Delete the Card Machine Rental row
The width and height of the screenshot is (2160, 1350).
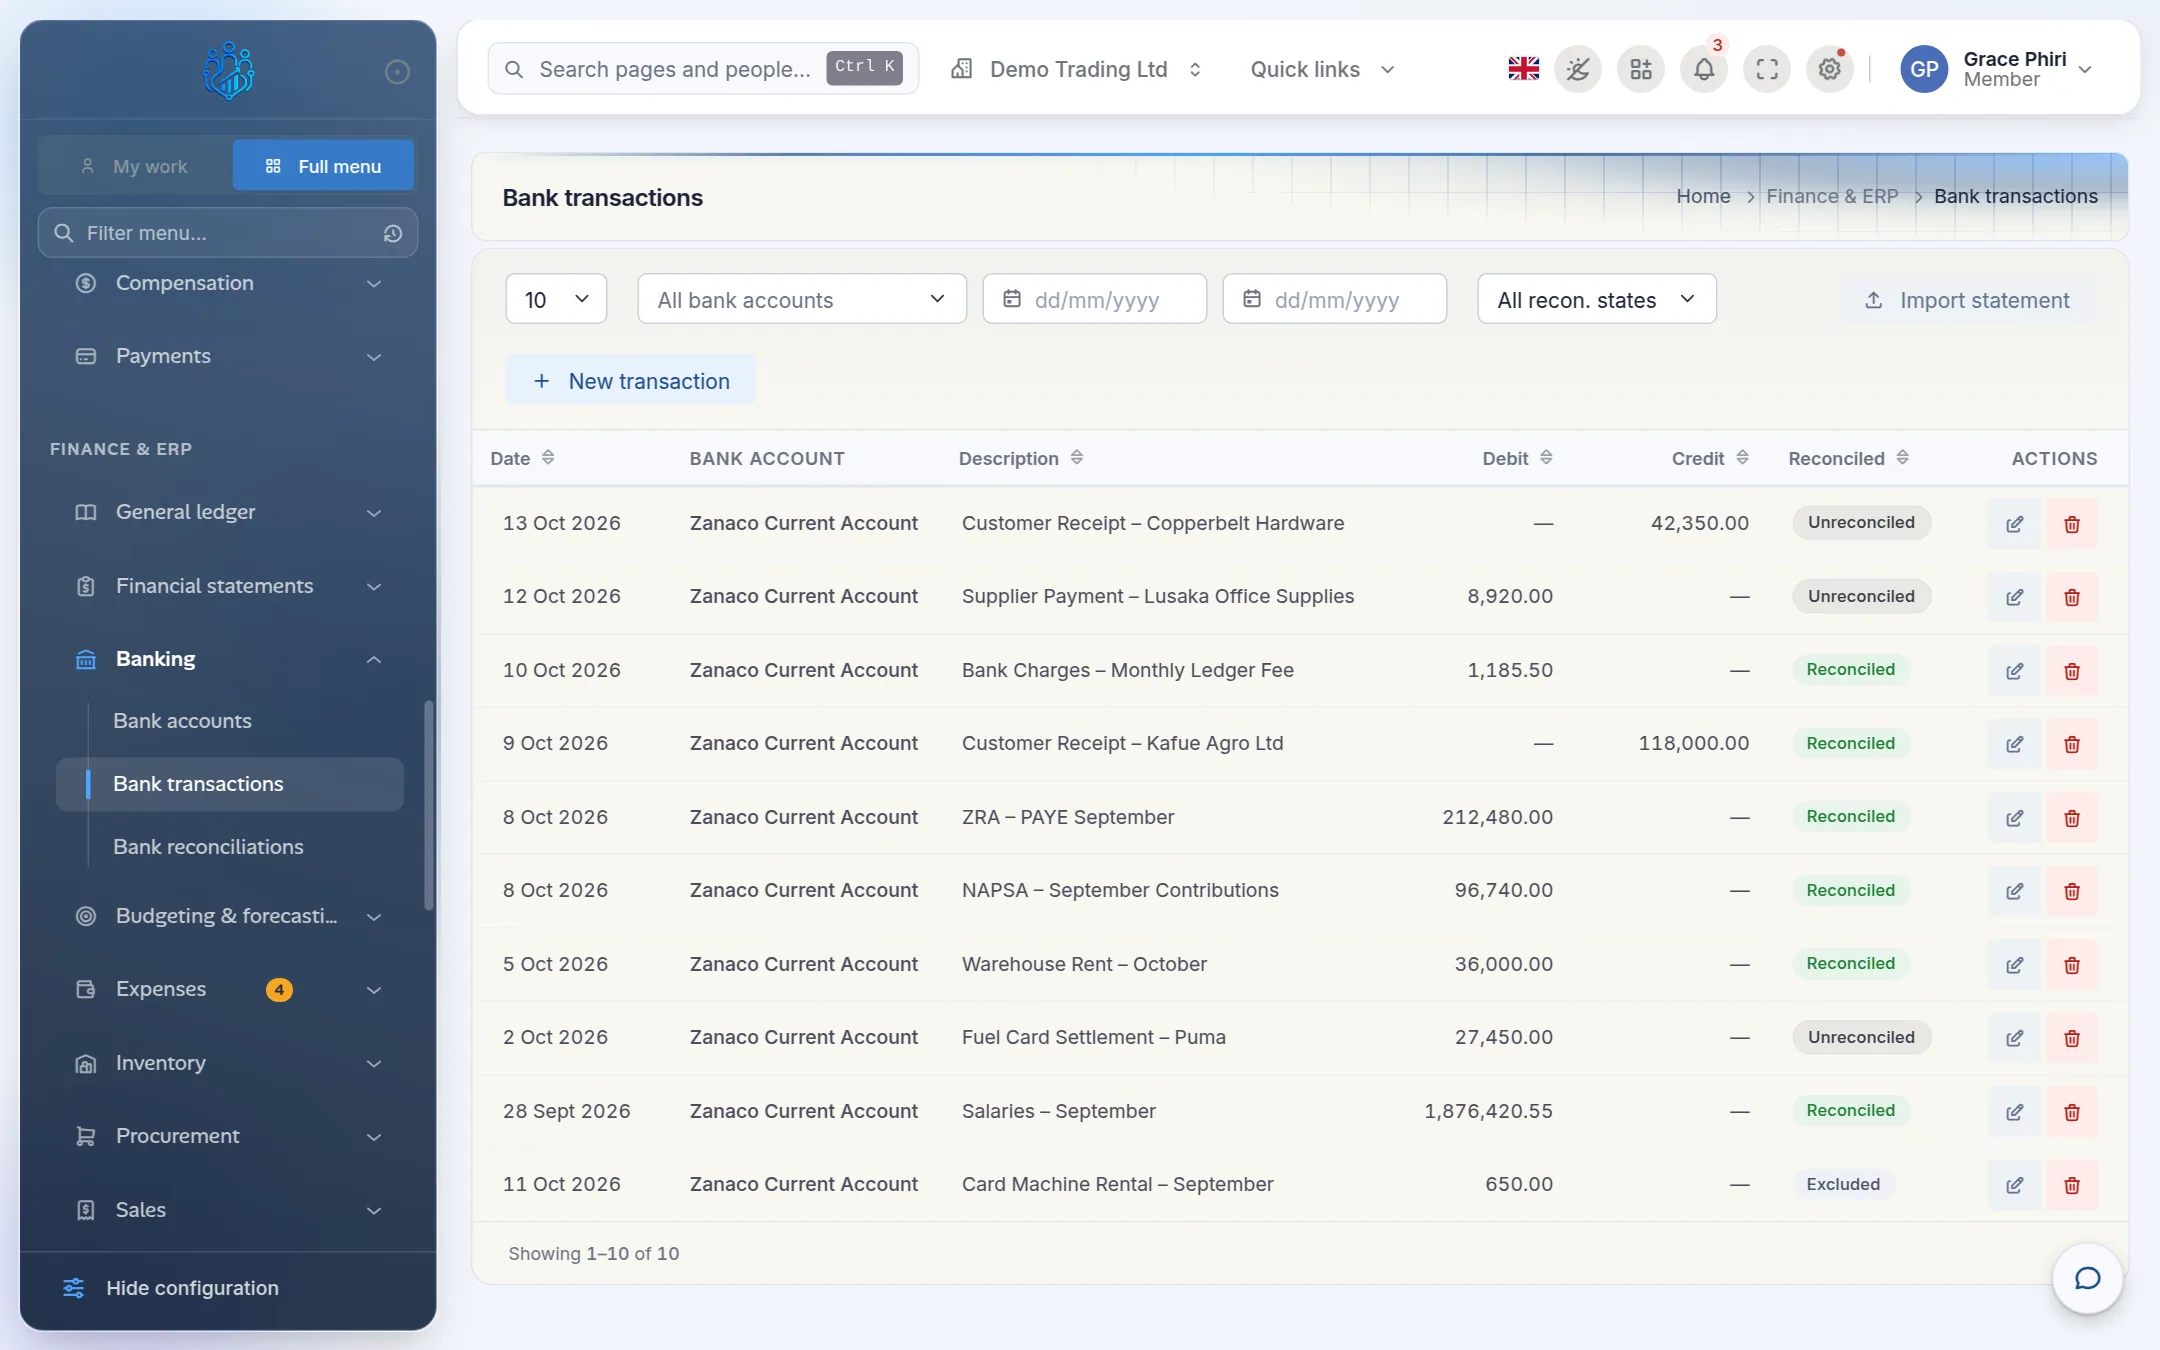pos(2072,1185)
